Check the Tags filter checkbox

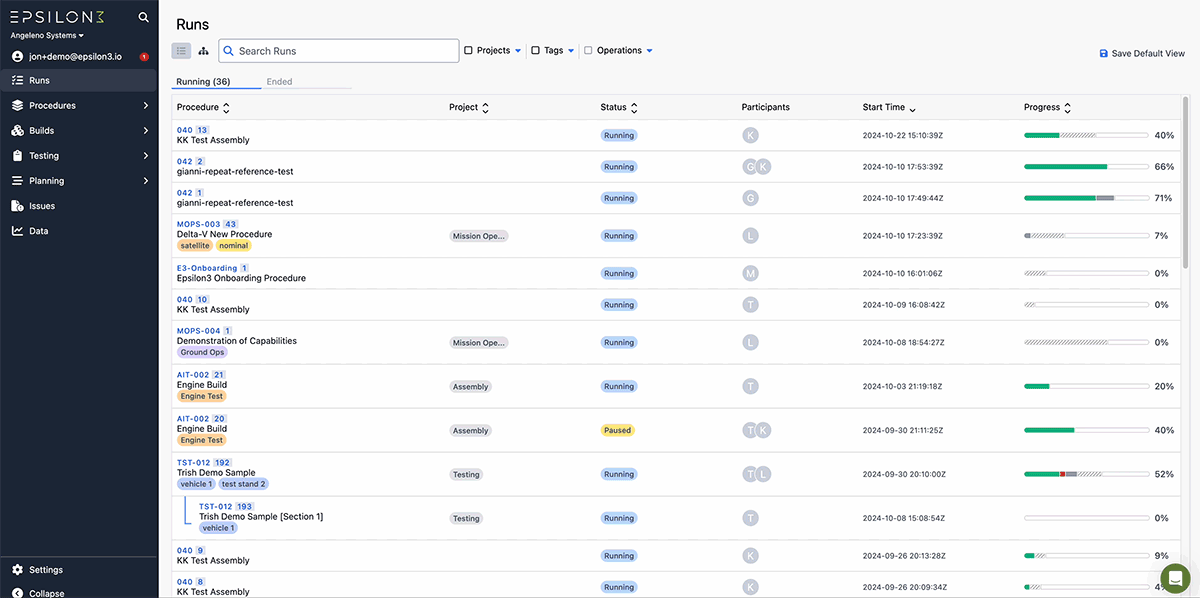[535, 50]
